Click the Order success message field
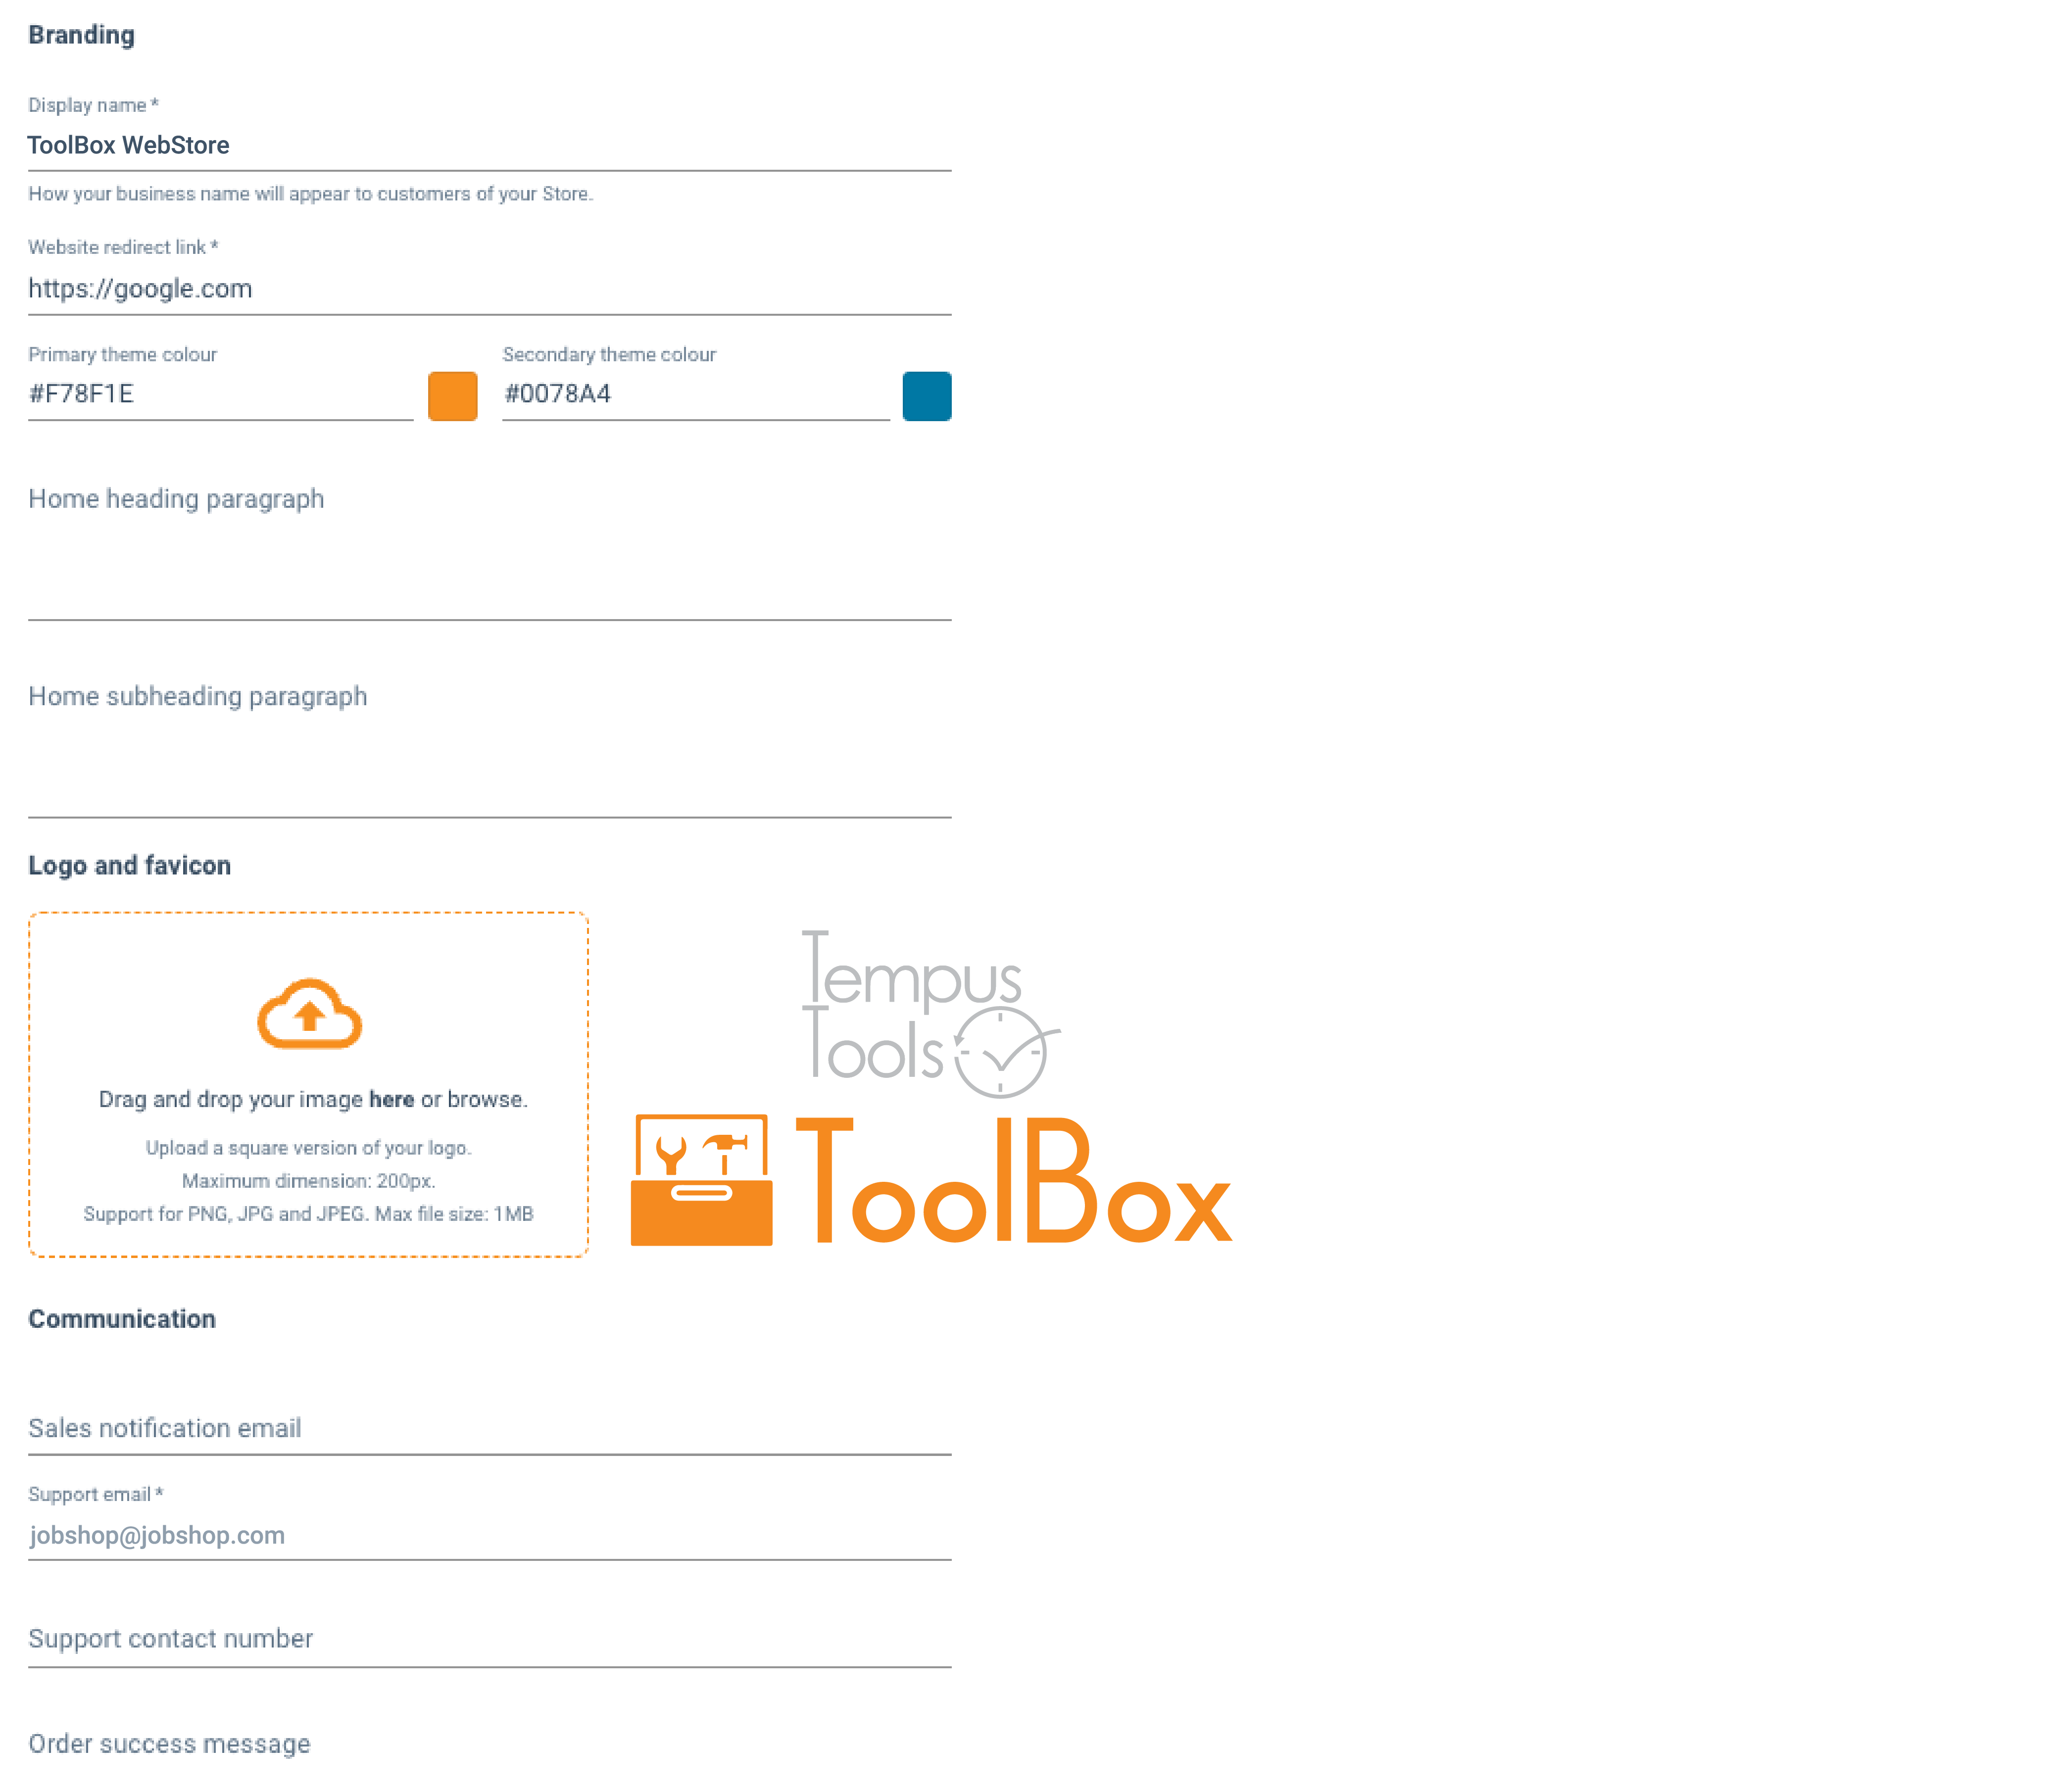This screenshot has width=2057, height=1792. tap(488, 1744)
